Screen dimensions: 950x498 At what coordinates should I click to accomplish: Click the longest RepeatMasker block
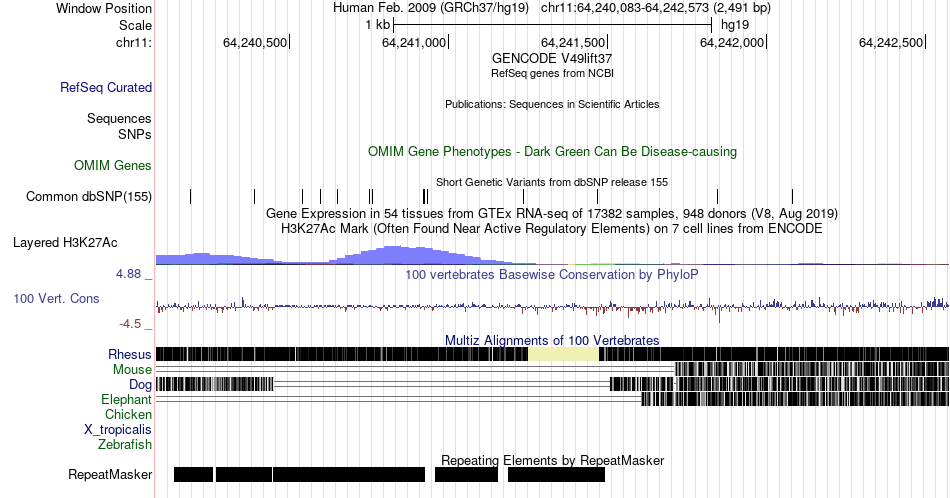(348, 474)
